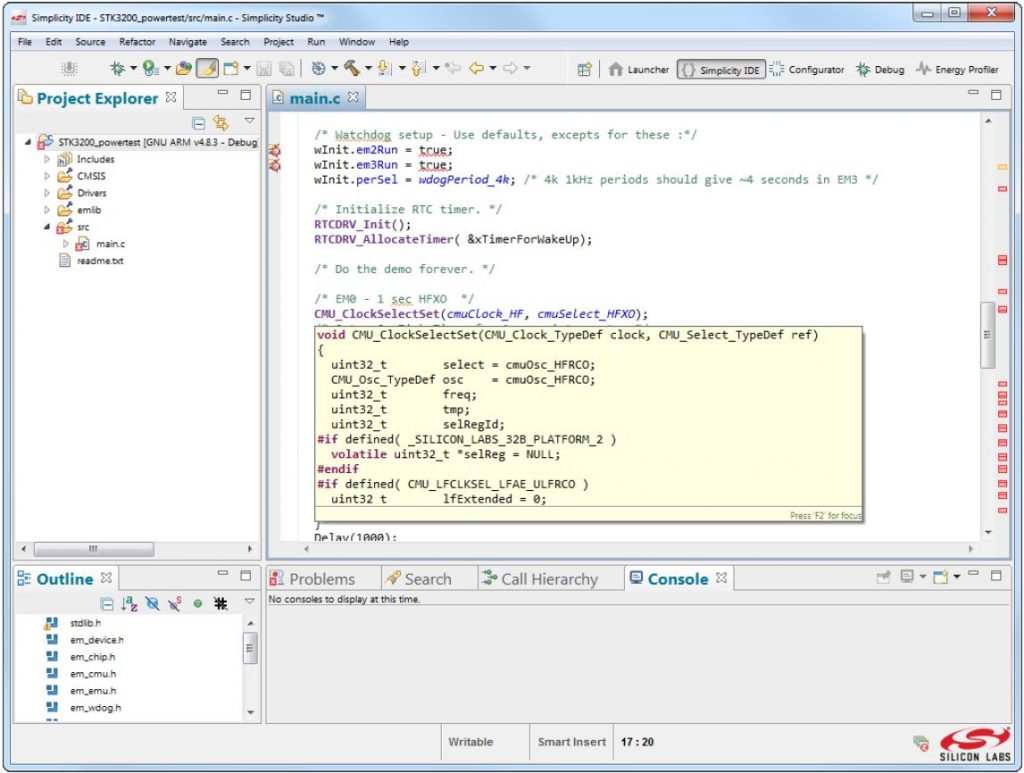Select em_wdog.h in the Outline list
Viewport: 1024px width, 773px height.
pos(95,708)
